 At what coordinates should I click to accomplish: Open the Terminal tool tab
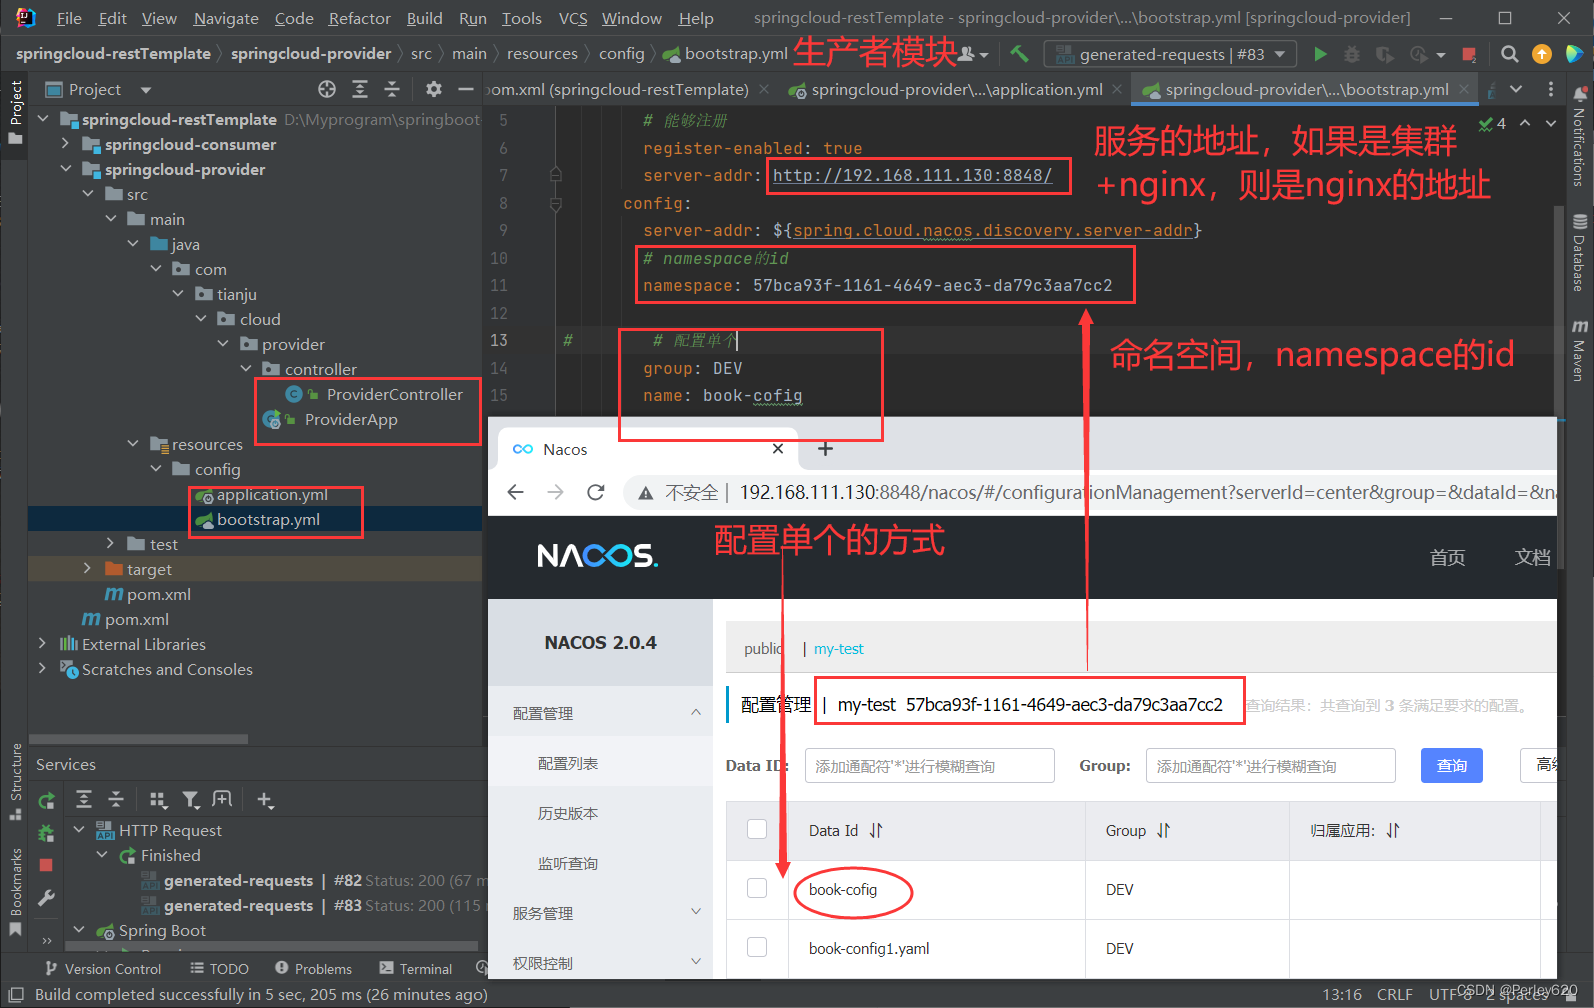pyautogui.click(x=416, y=969)
